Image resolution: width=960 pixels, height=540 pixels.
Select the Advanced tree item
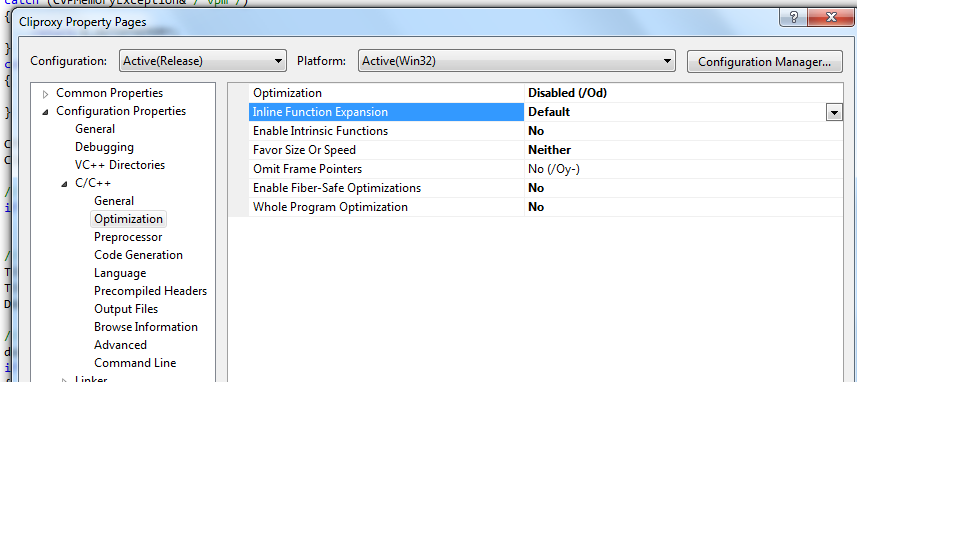tap(121, 345)
